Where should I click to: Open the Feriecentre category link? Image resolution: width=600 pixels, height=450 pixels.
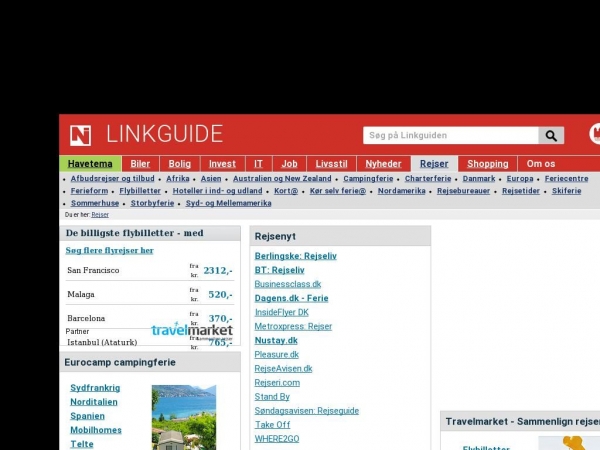point(566,178)
